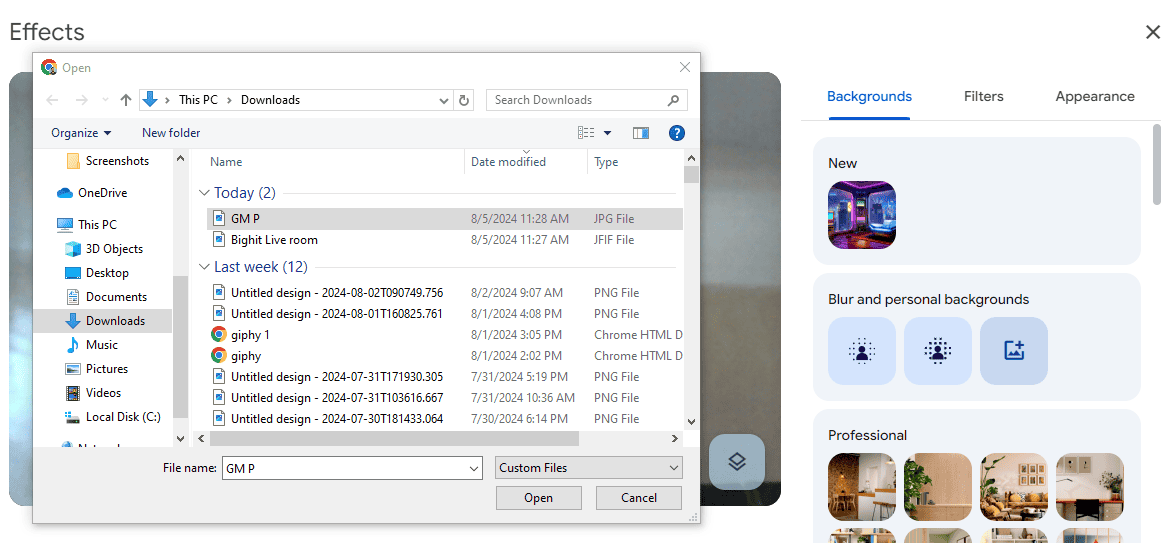Open the recent locations dropdown arrow

click(105, 100)
